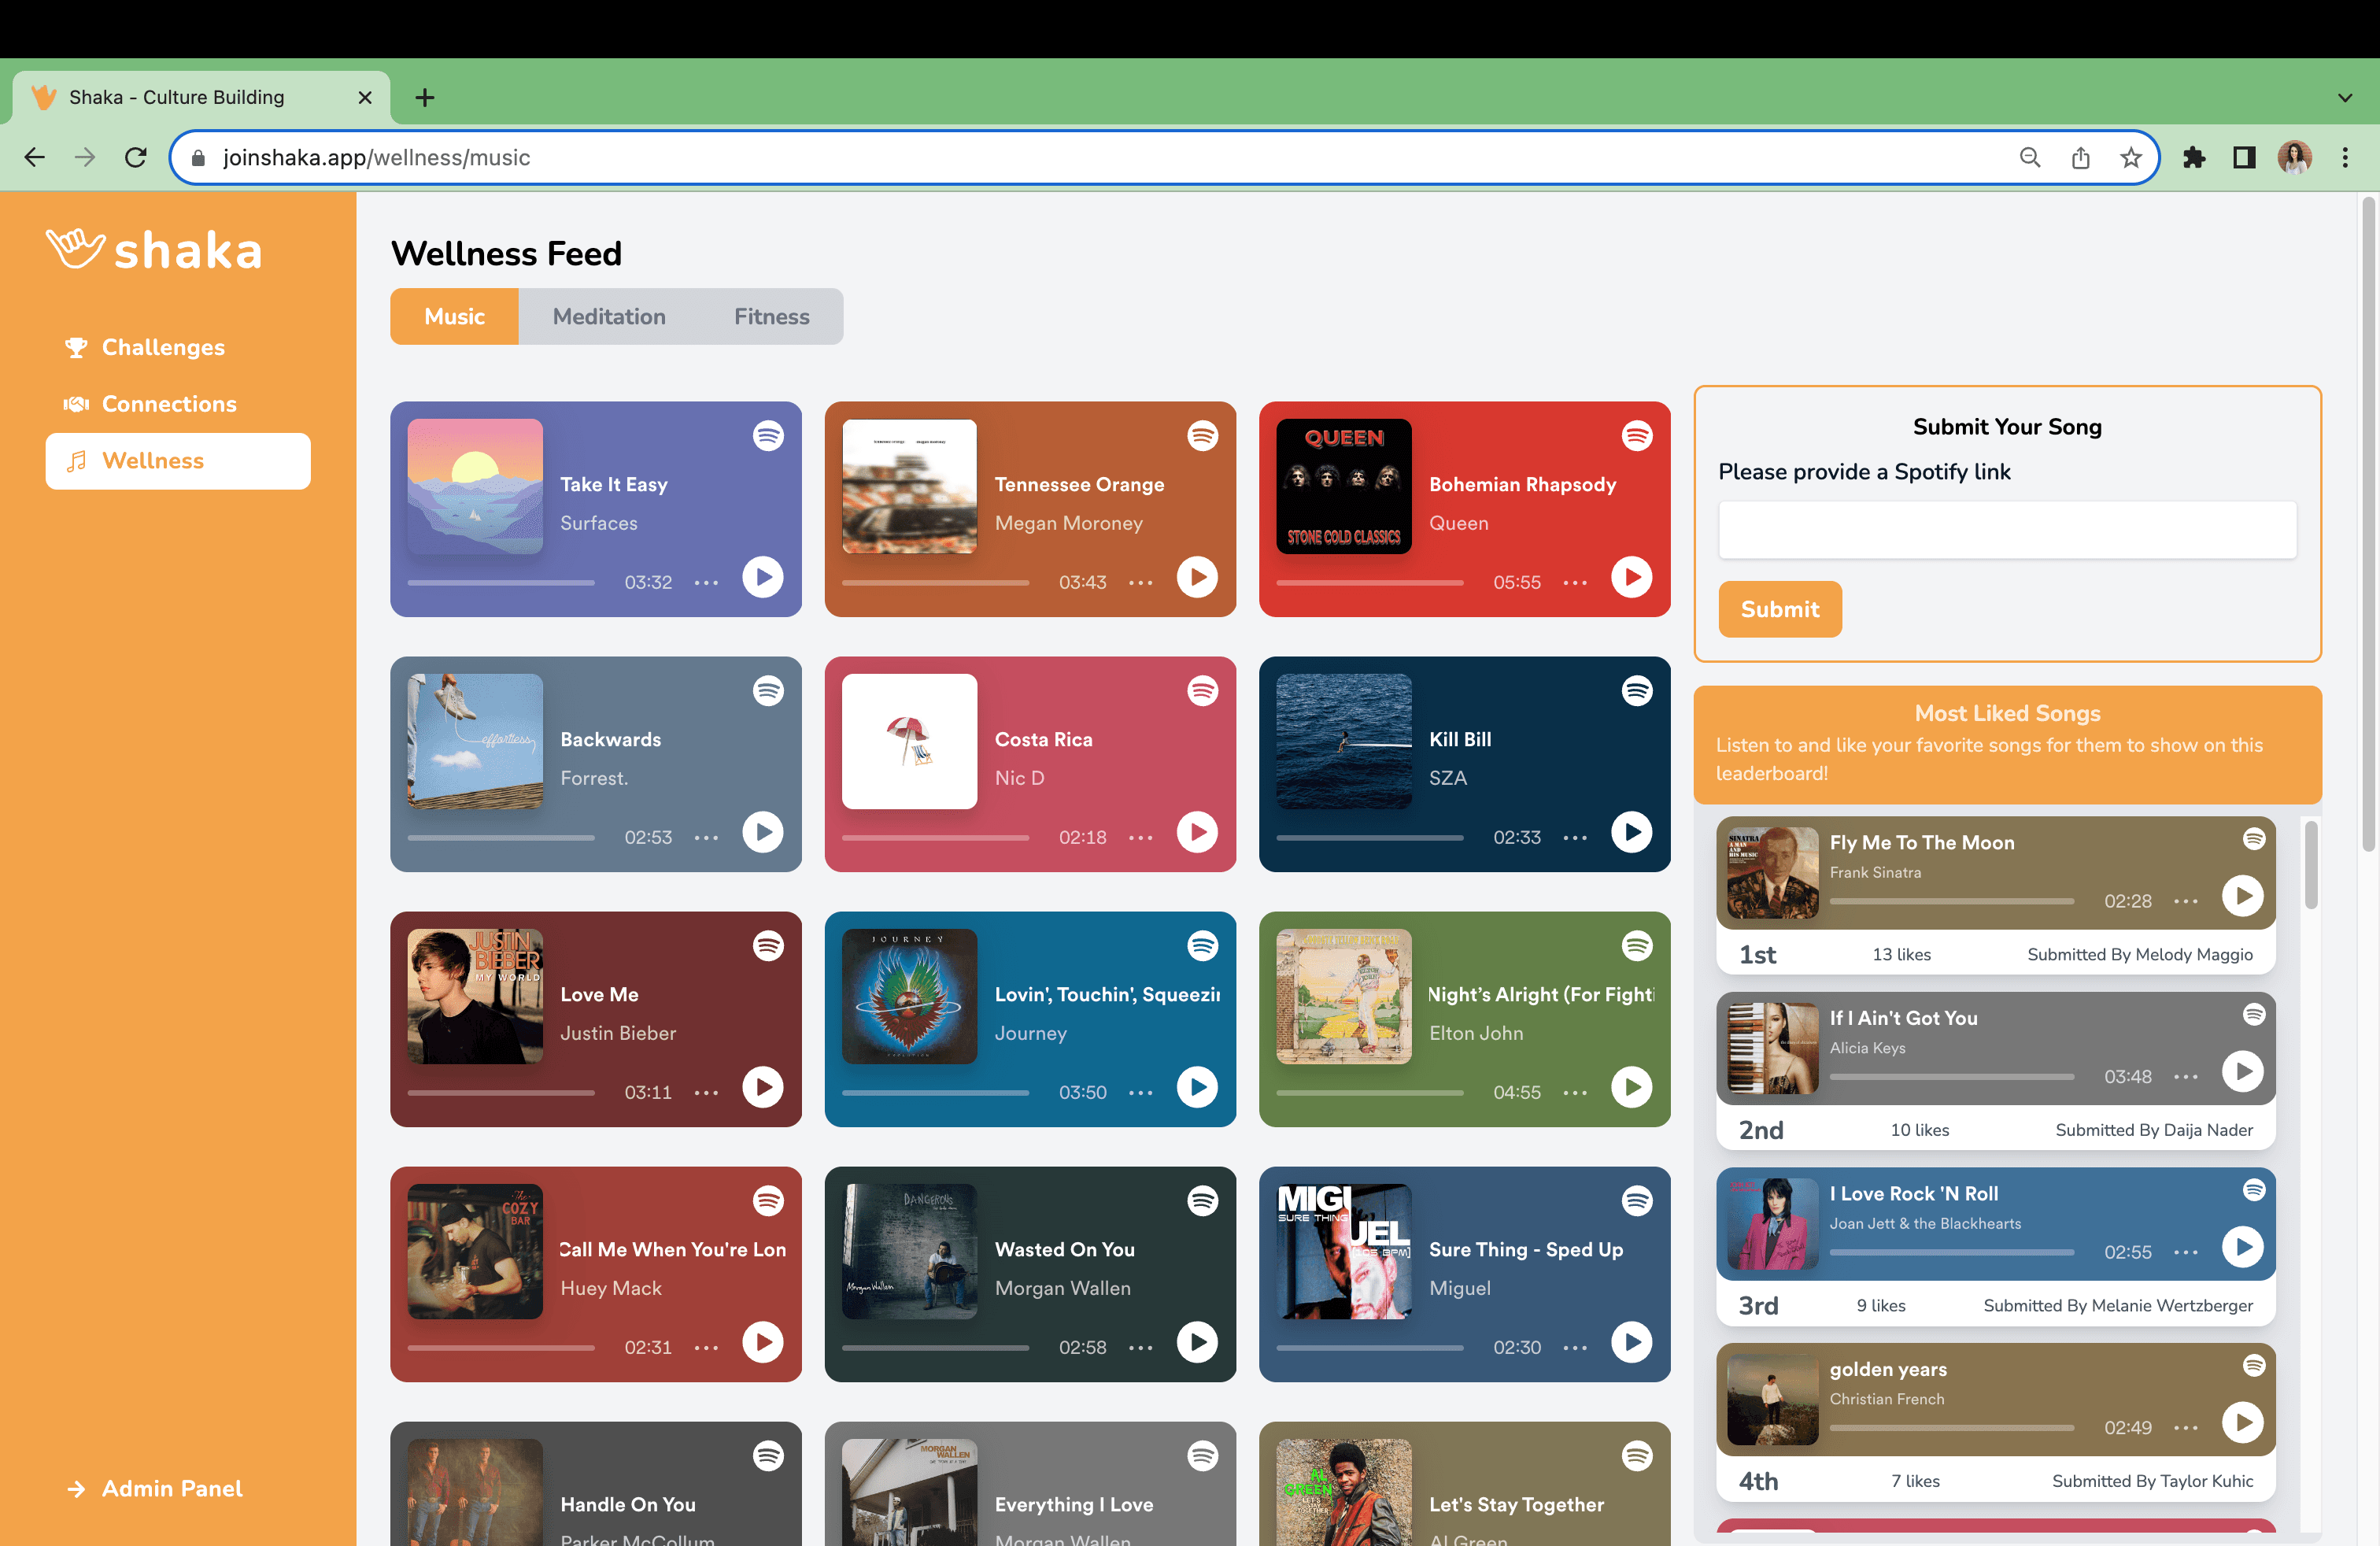Screen dimensions: 2380x1546
Task: Play Kill Bill by SZA
Action: pos(1631,832)
